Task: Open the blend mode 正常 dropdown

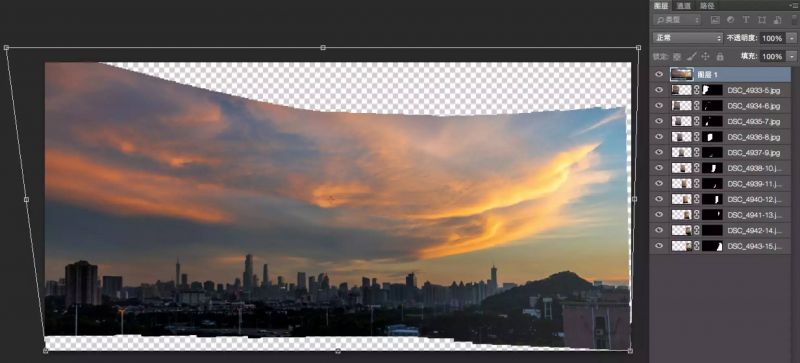Action: tap(688, 38)
